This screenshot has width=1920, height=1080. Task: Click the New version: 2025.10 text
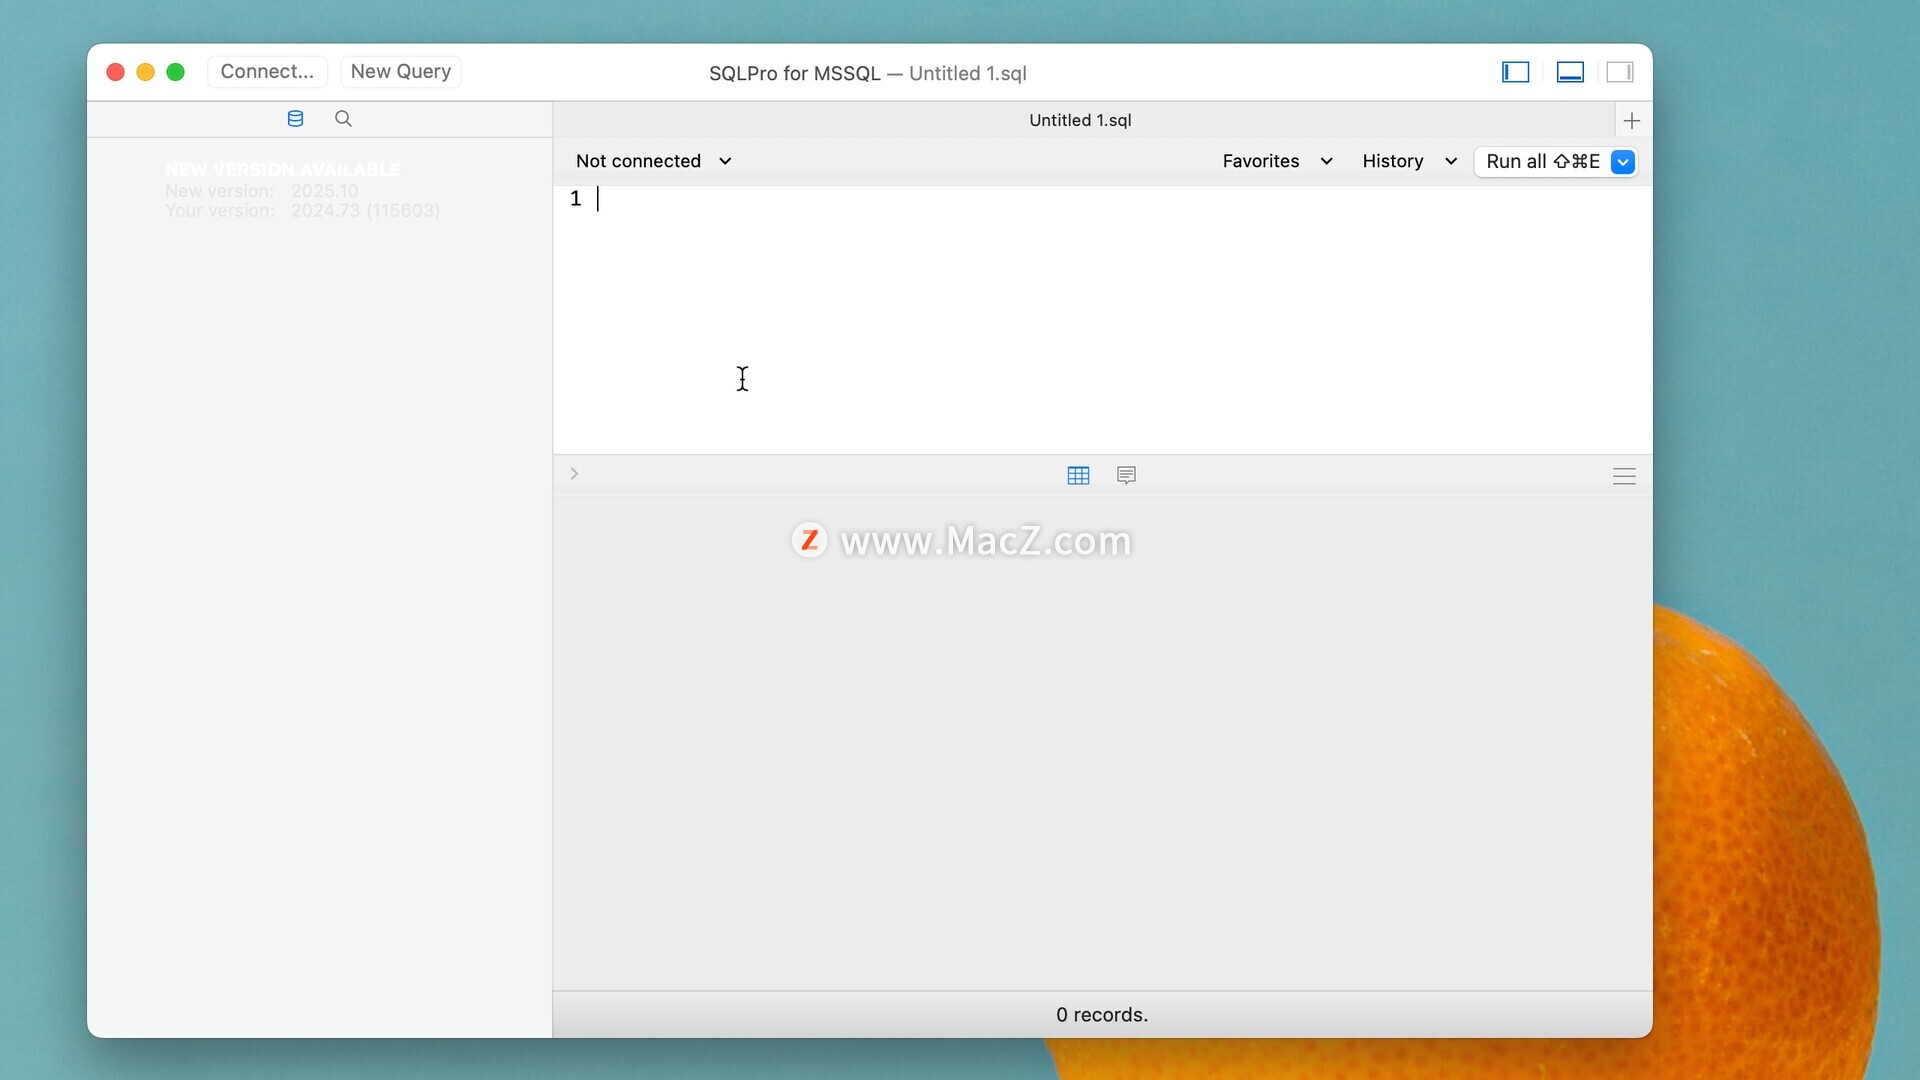[x=261, y=191]
